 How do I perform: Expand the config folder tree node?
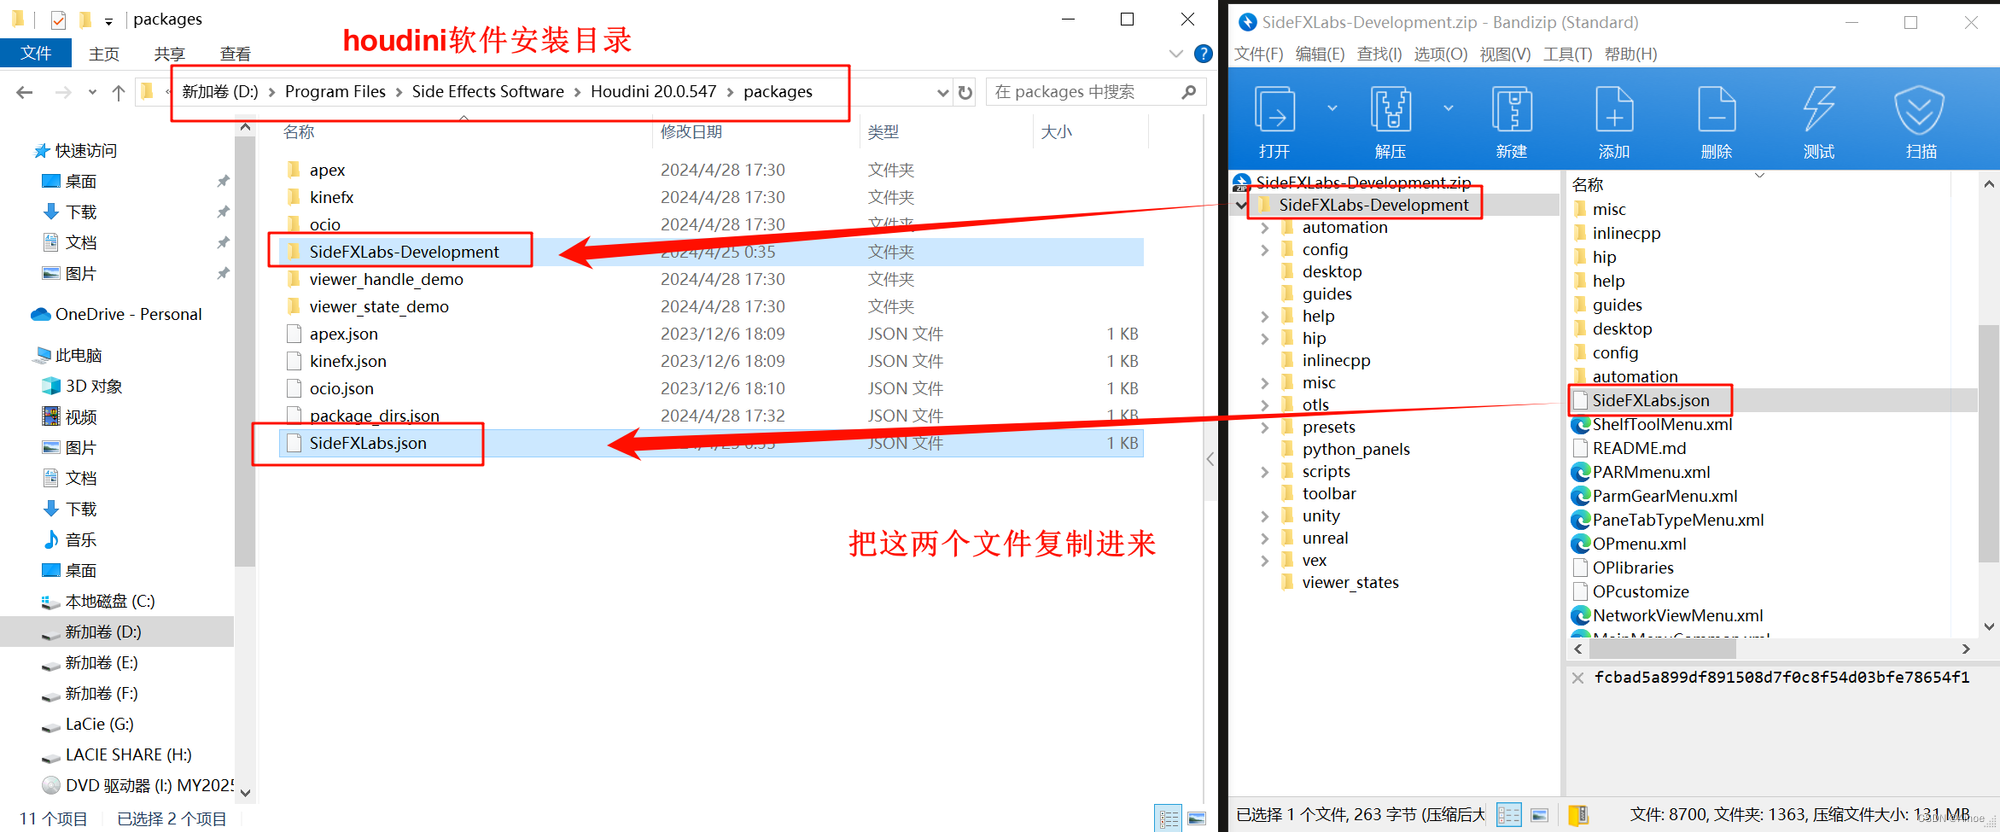click(1265, 250)
